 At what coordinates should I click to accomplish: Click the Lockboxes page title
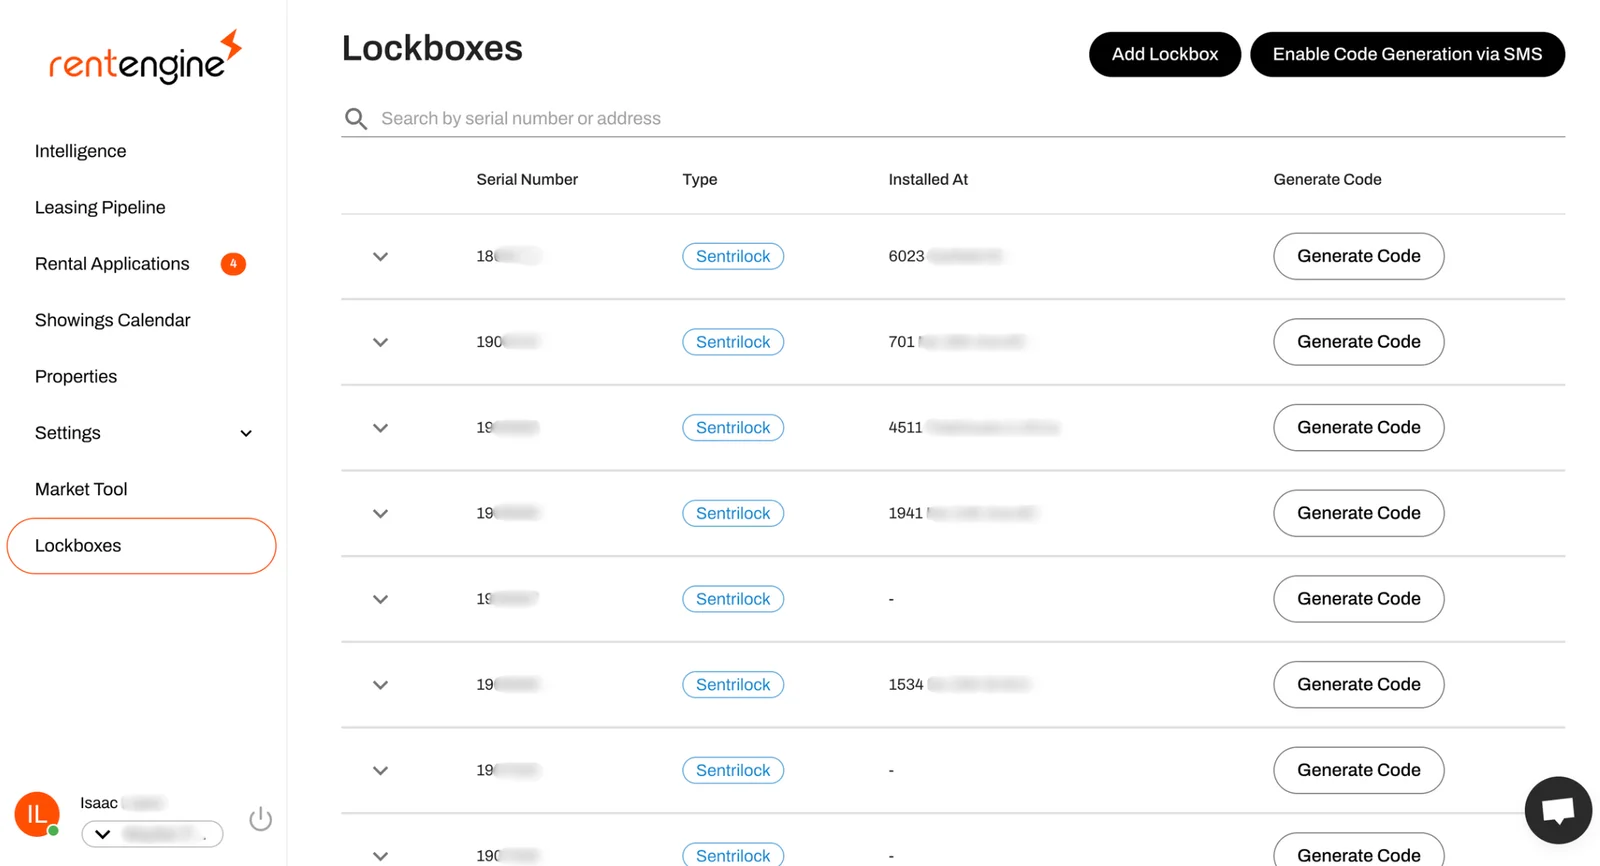coord(432,48)
